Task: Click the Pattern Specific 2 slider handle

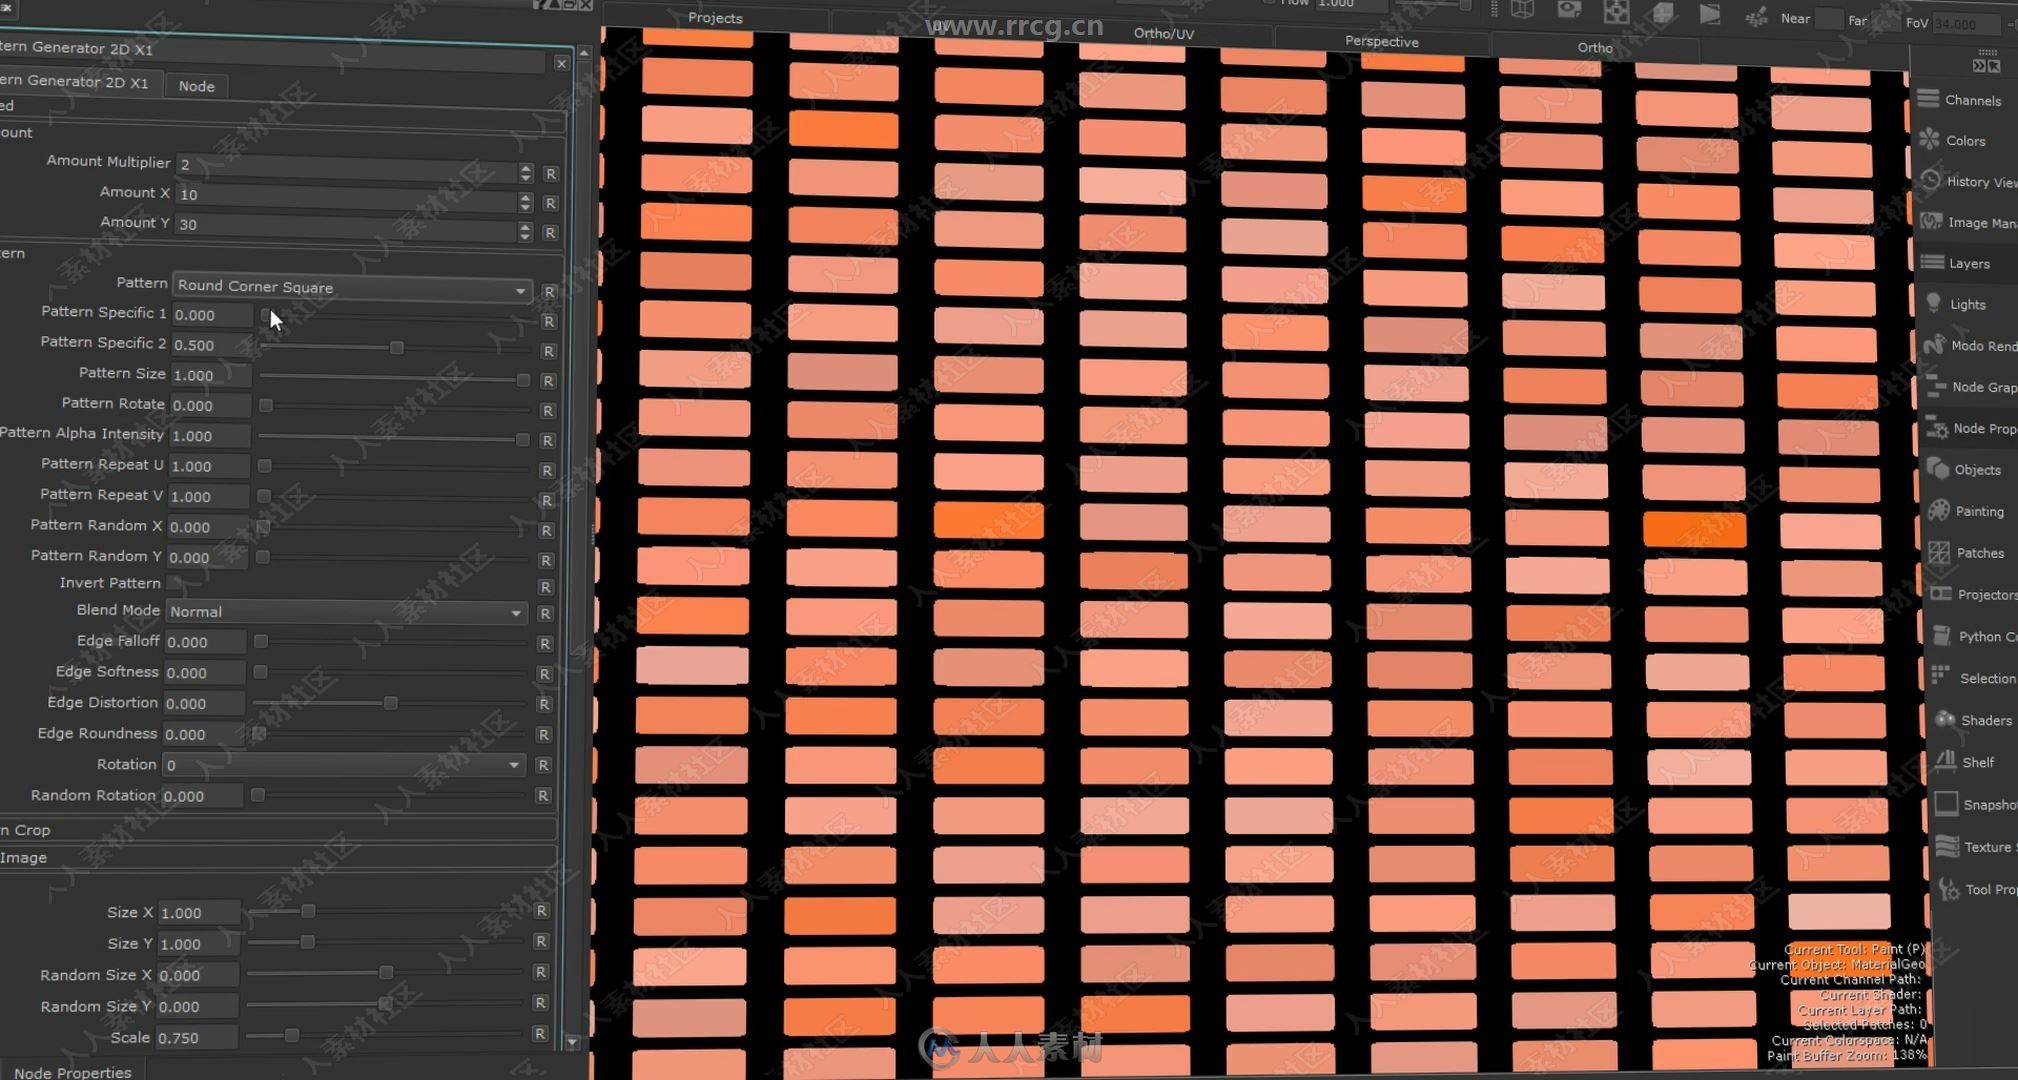Action: pos(397,347)
